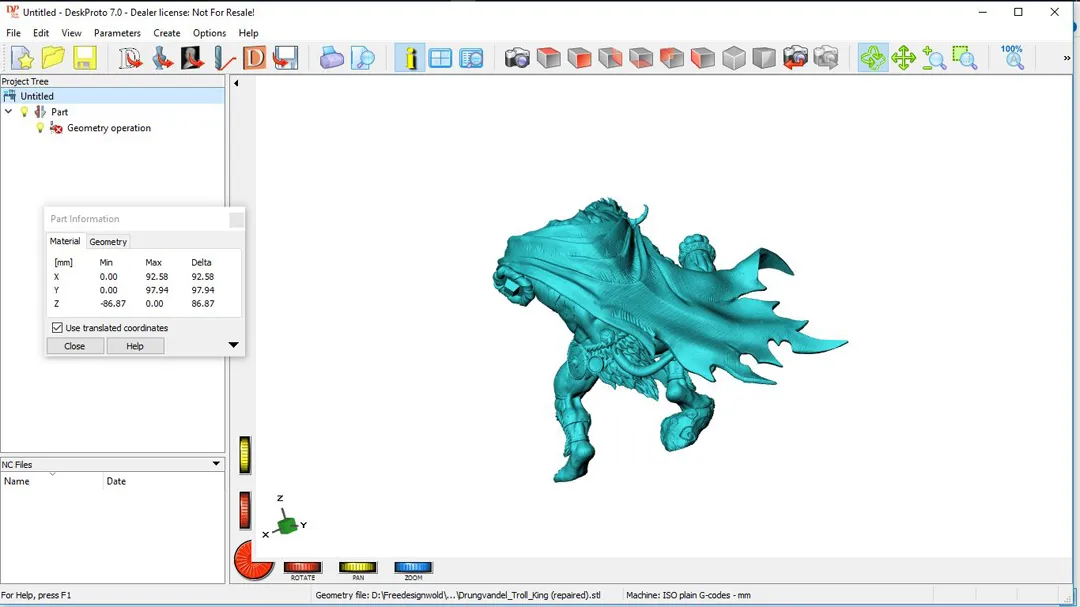
Task: Select the Part tree item
Action: pos(59,112)
